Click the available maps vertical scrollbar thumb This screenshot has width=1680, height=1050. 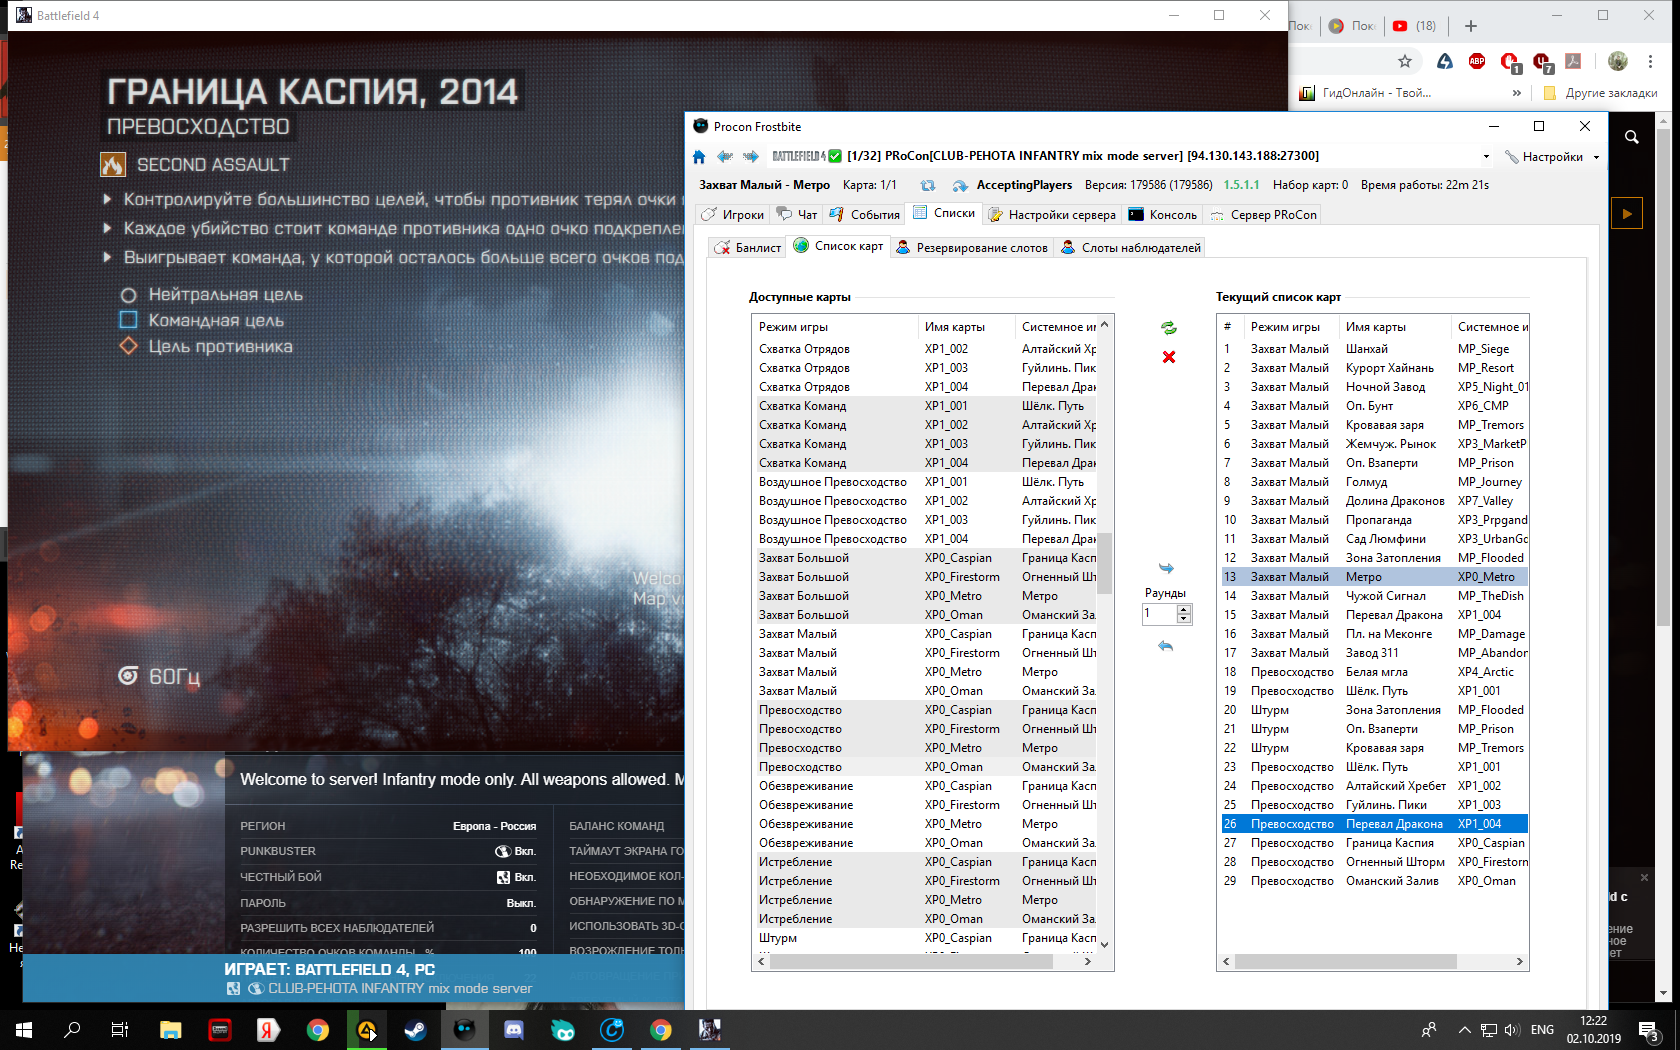pyautogui.click(x=1105, y=561)
